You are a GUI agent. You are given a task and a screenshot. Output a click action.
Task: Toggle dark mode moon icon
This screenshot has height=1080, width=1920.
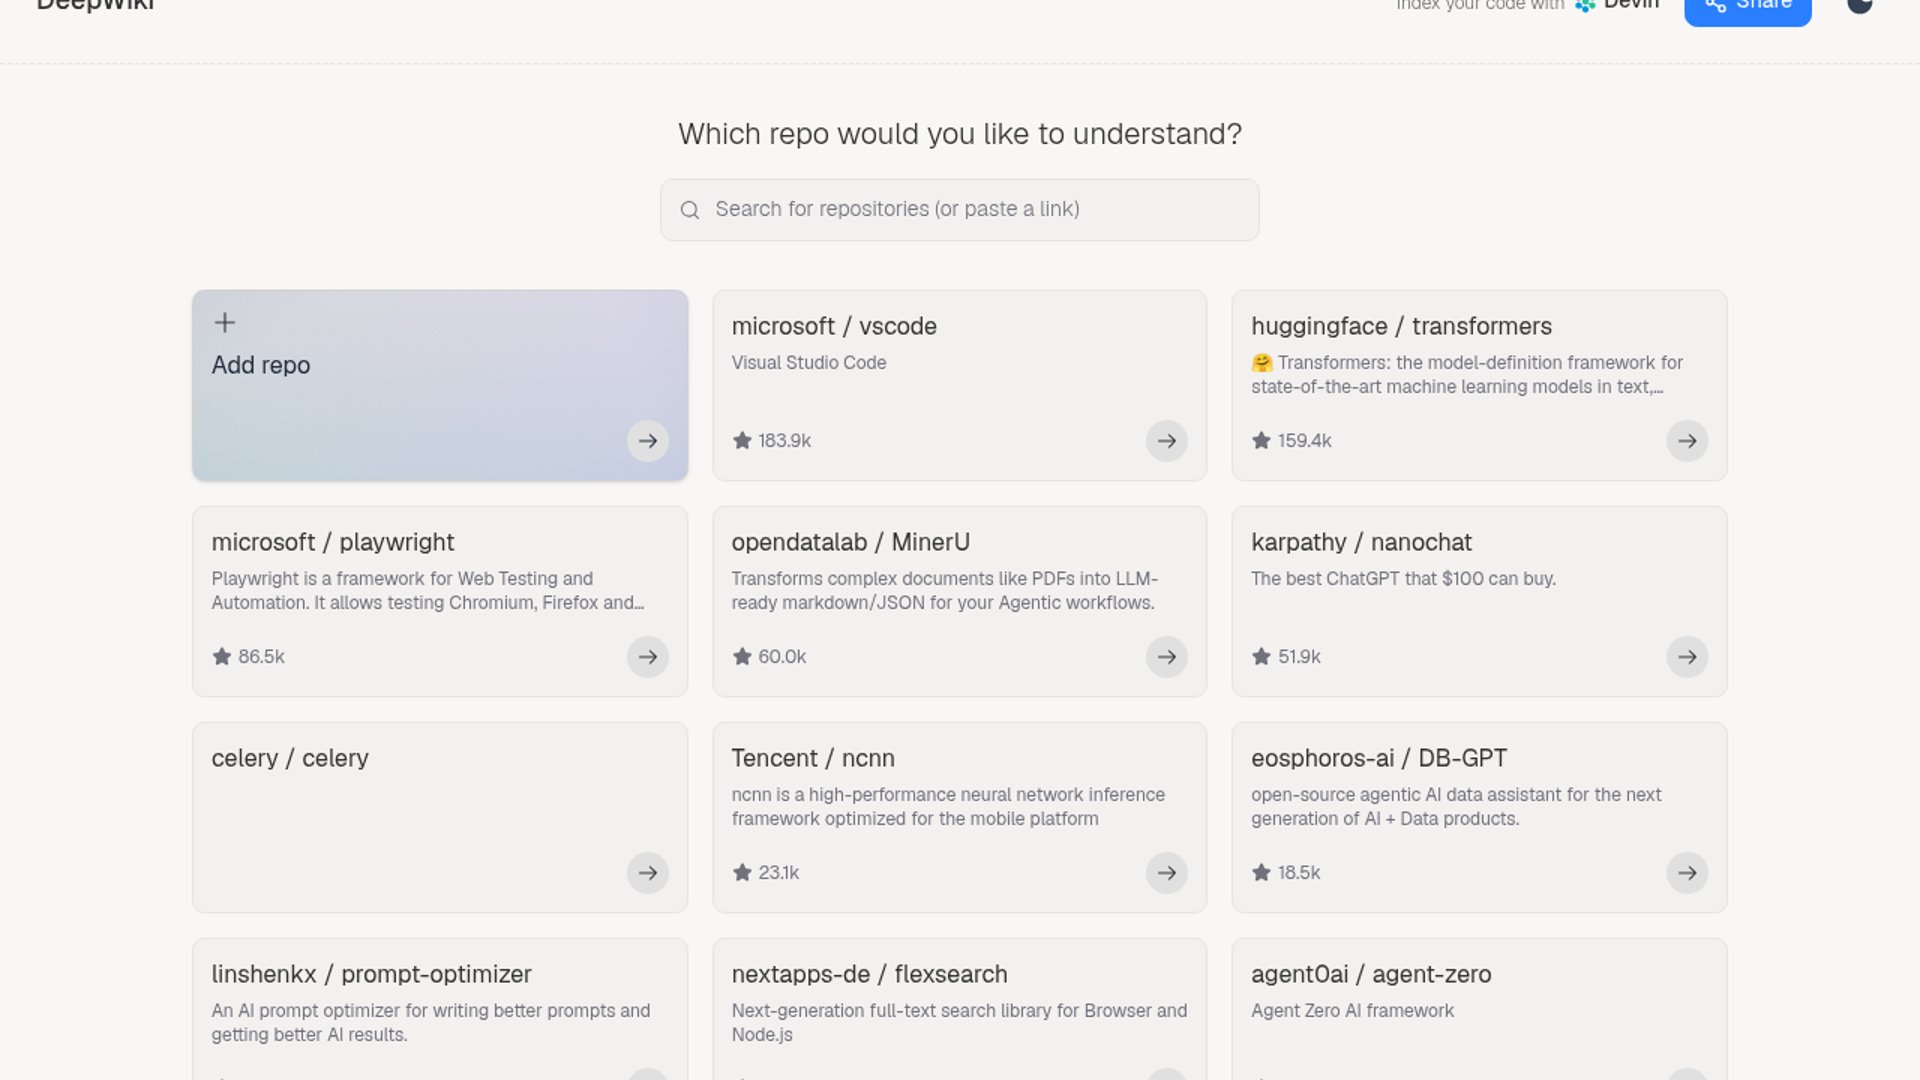(x=1860, y=5)
